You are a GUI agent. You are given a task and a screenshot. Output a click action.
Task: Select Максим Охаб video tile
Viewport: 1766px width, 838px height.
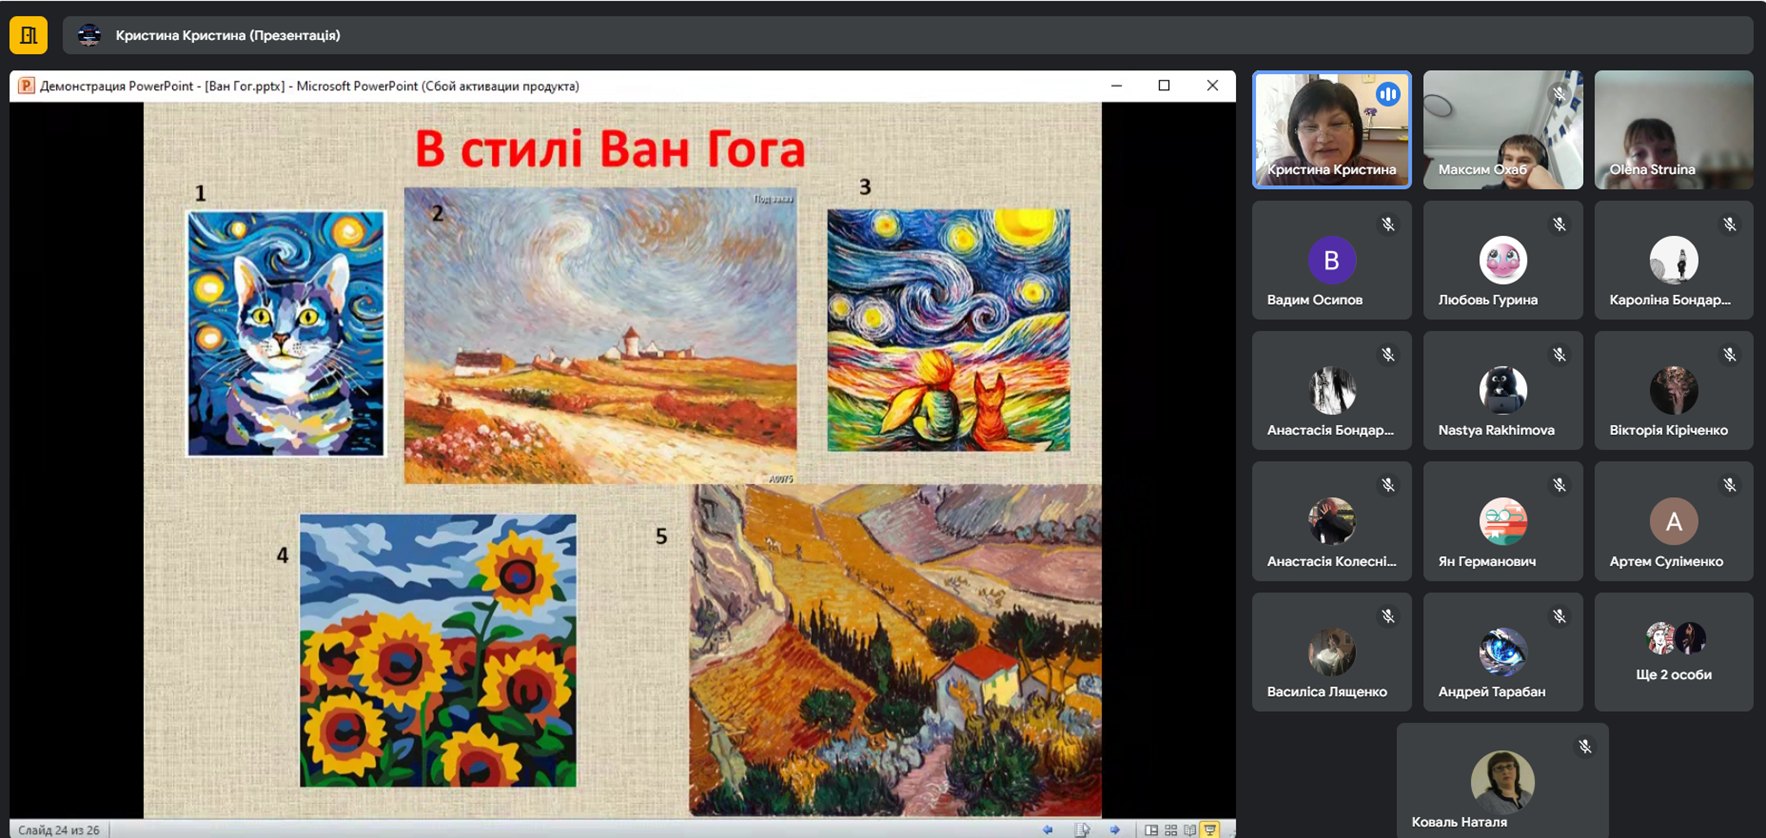click(1502, 129)
